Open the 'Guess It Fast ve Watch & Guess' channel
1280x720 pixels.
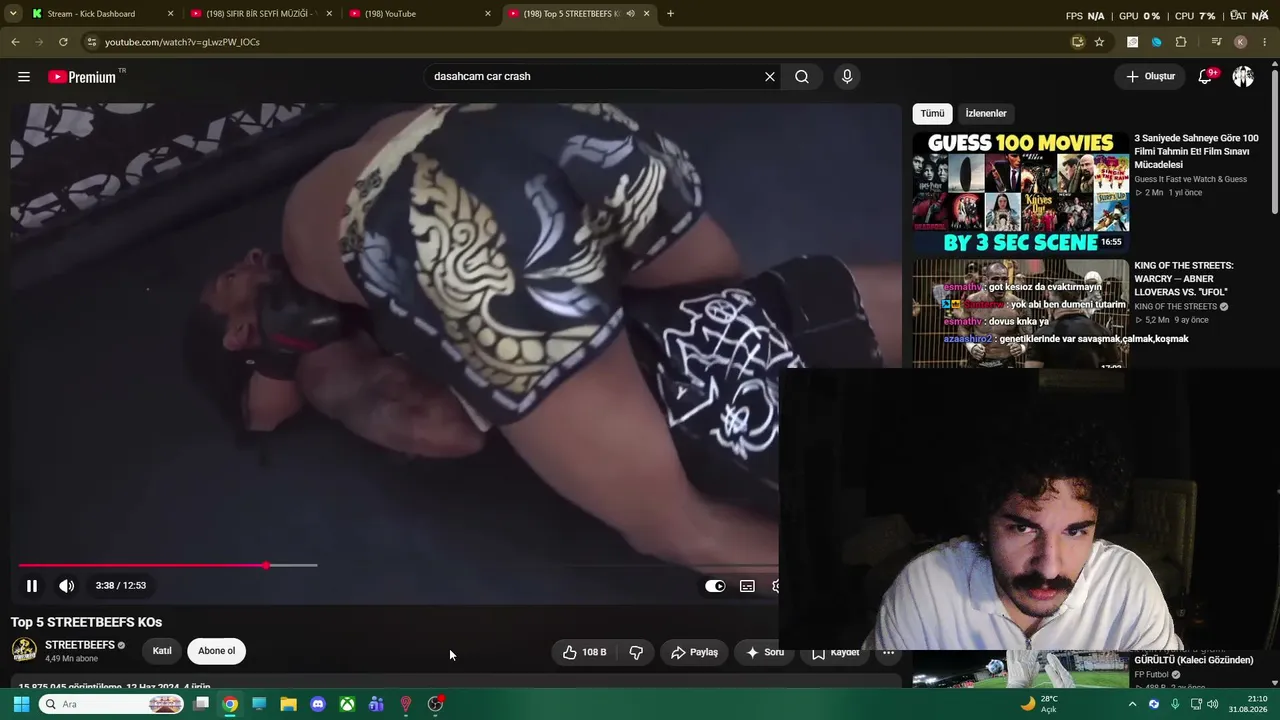click(x=1190, y=179)
